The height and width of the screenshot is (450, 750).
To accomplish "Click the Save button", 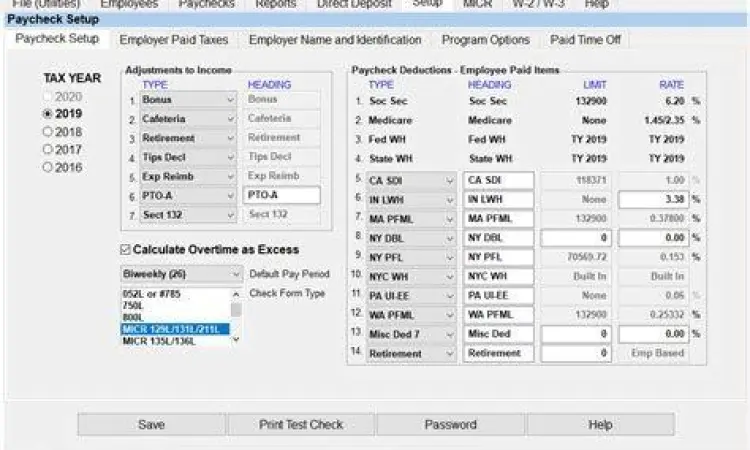I will point(152,424).
